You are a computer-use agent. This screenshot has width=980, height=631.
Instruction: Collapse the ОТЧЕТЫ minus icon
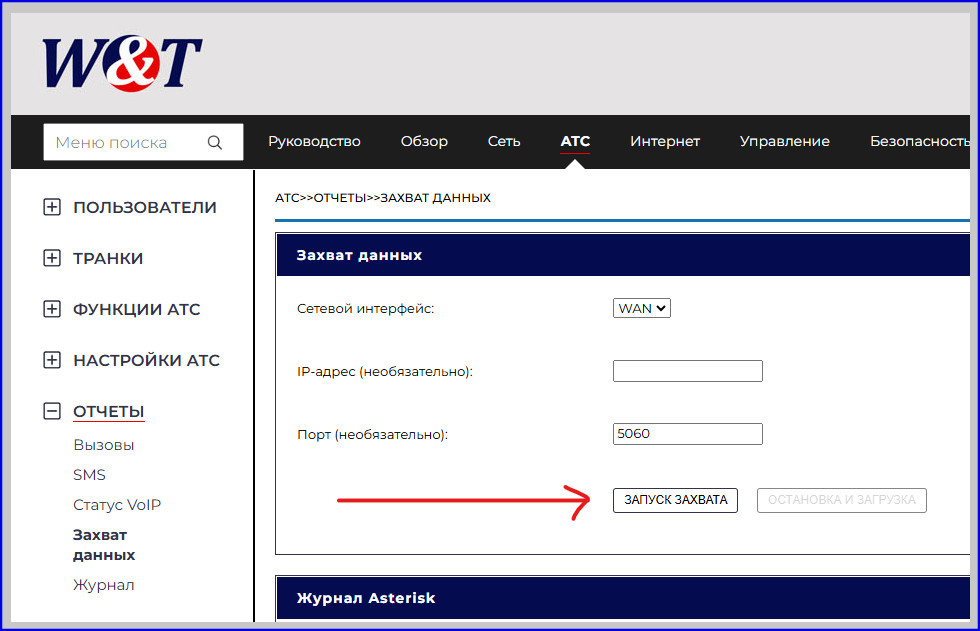tap(52, 411)
